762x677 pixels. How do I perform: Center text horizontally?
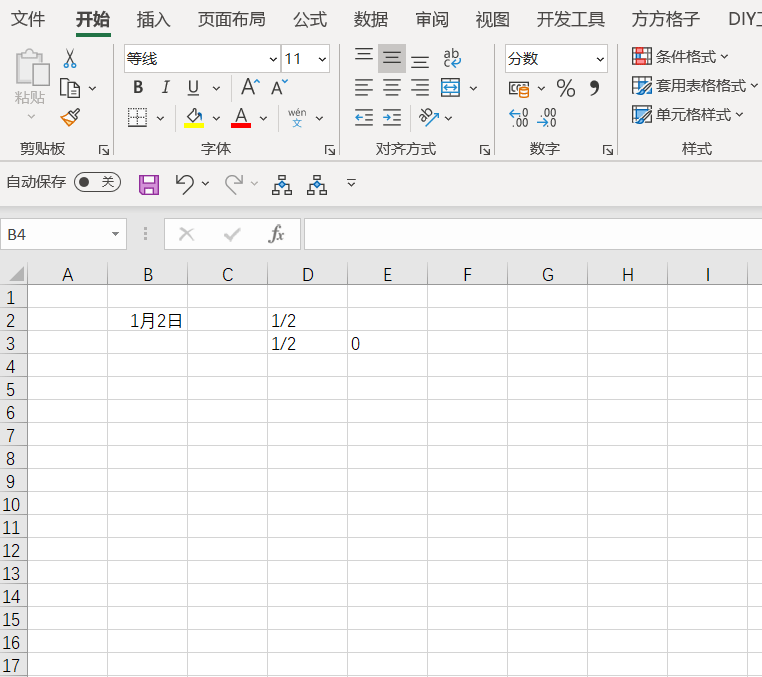point(392,88)
